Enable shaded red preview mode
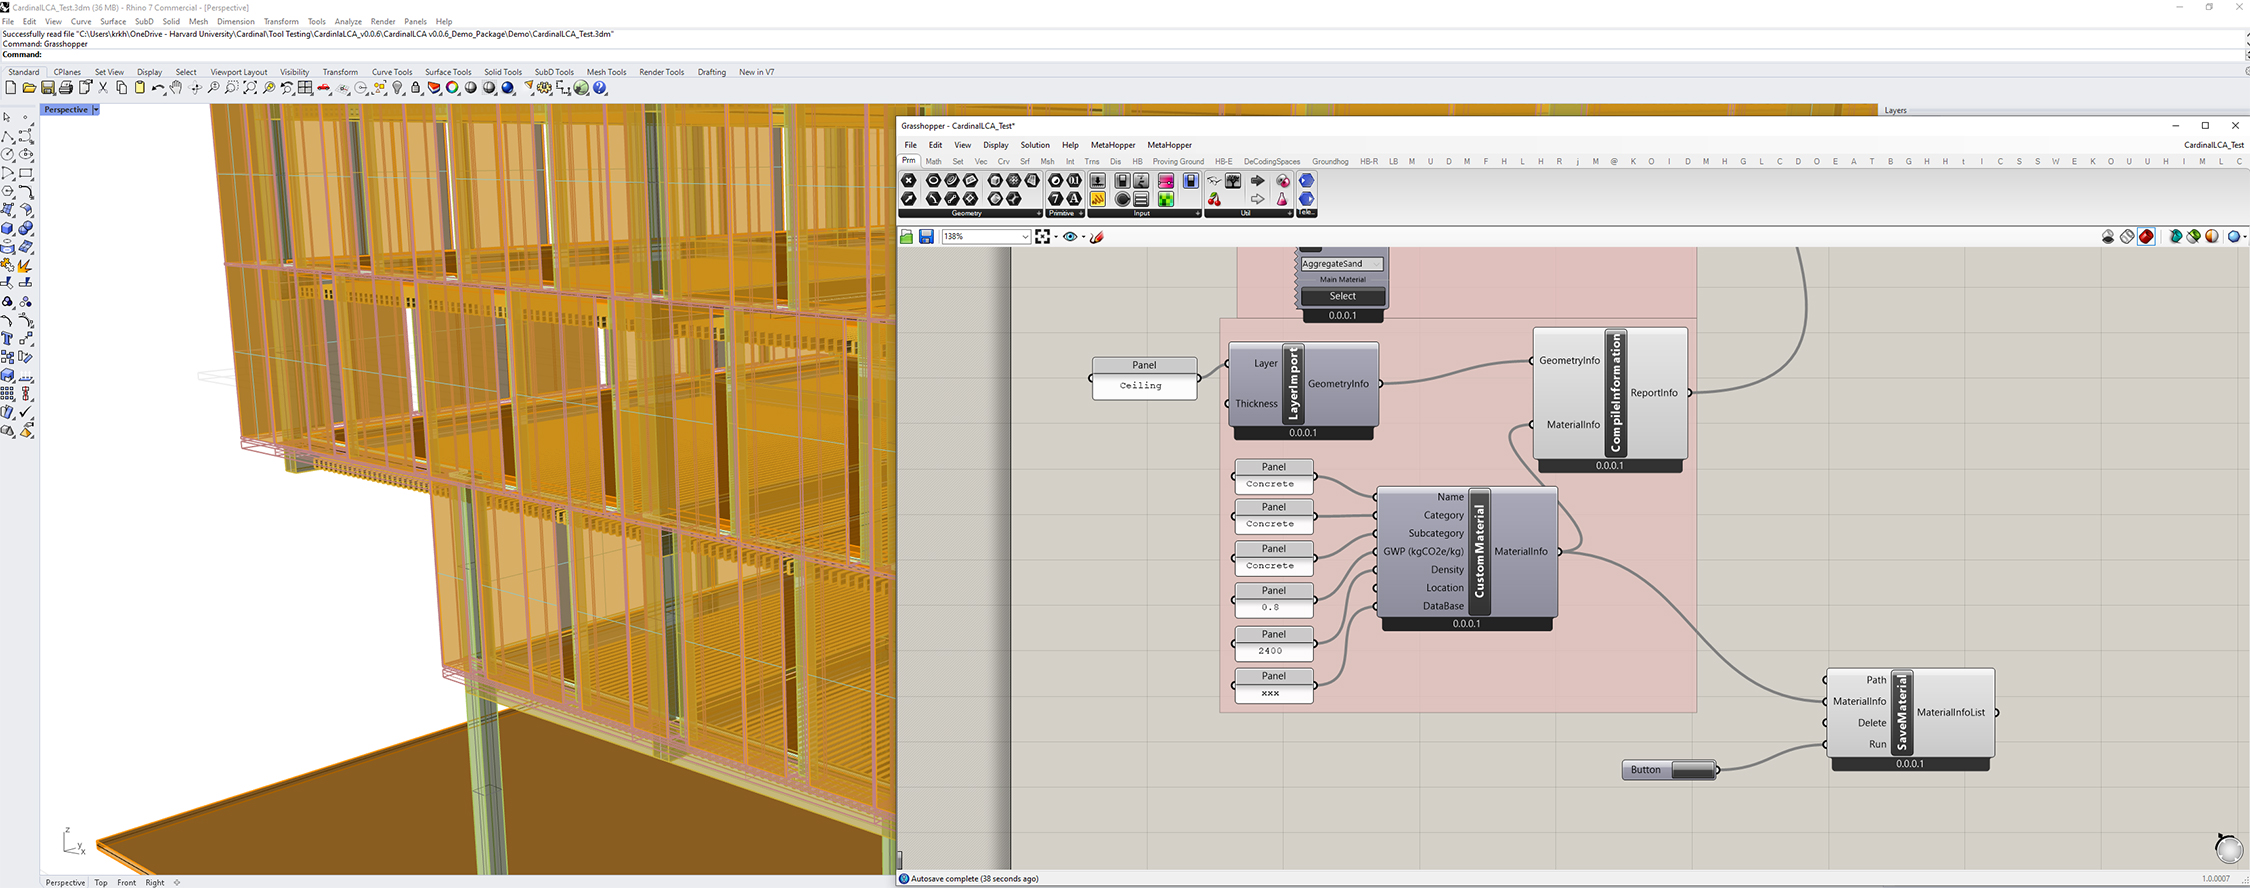Image resolution: width=2250 pixels, height=888 pixels. (2146, 237)
